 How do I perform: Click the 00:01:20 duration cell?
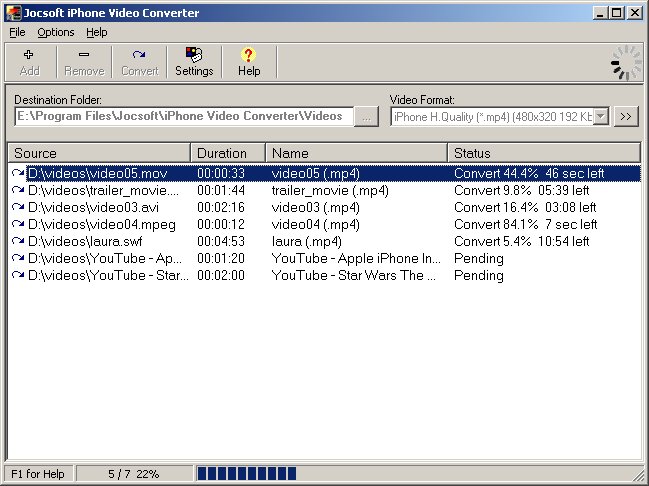[x=221, y=258]
